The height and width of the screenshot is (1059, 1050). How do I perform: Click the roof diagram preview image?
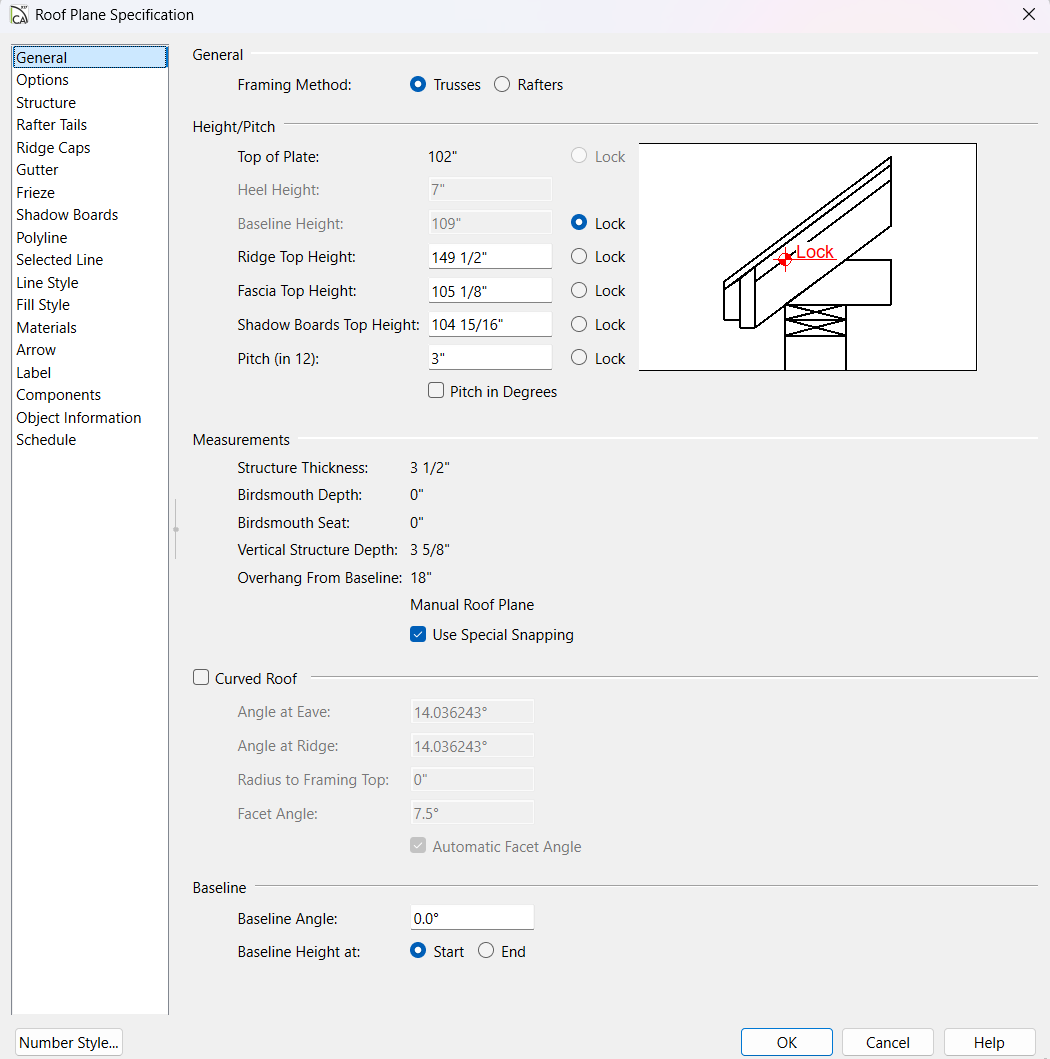click(x=807, y=257)
